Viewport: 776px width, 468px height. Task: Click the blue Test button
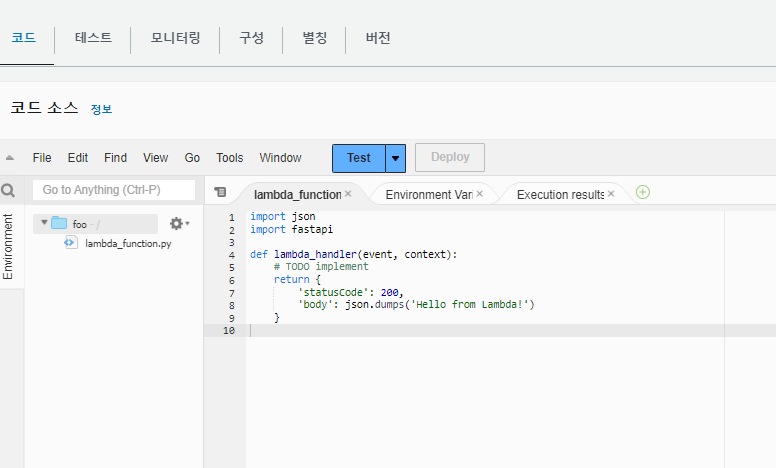[x=358, y=158]
